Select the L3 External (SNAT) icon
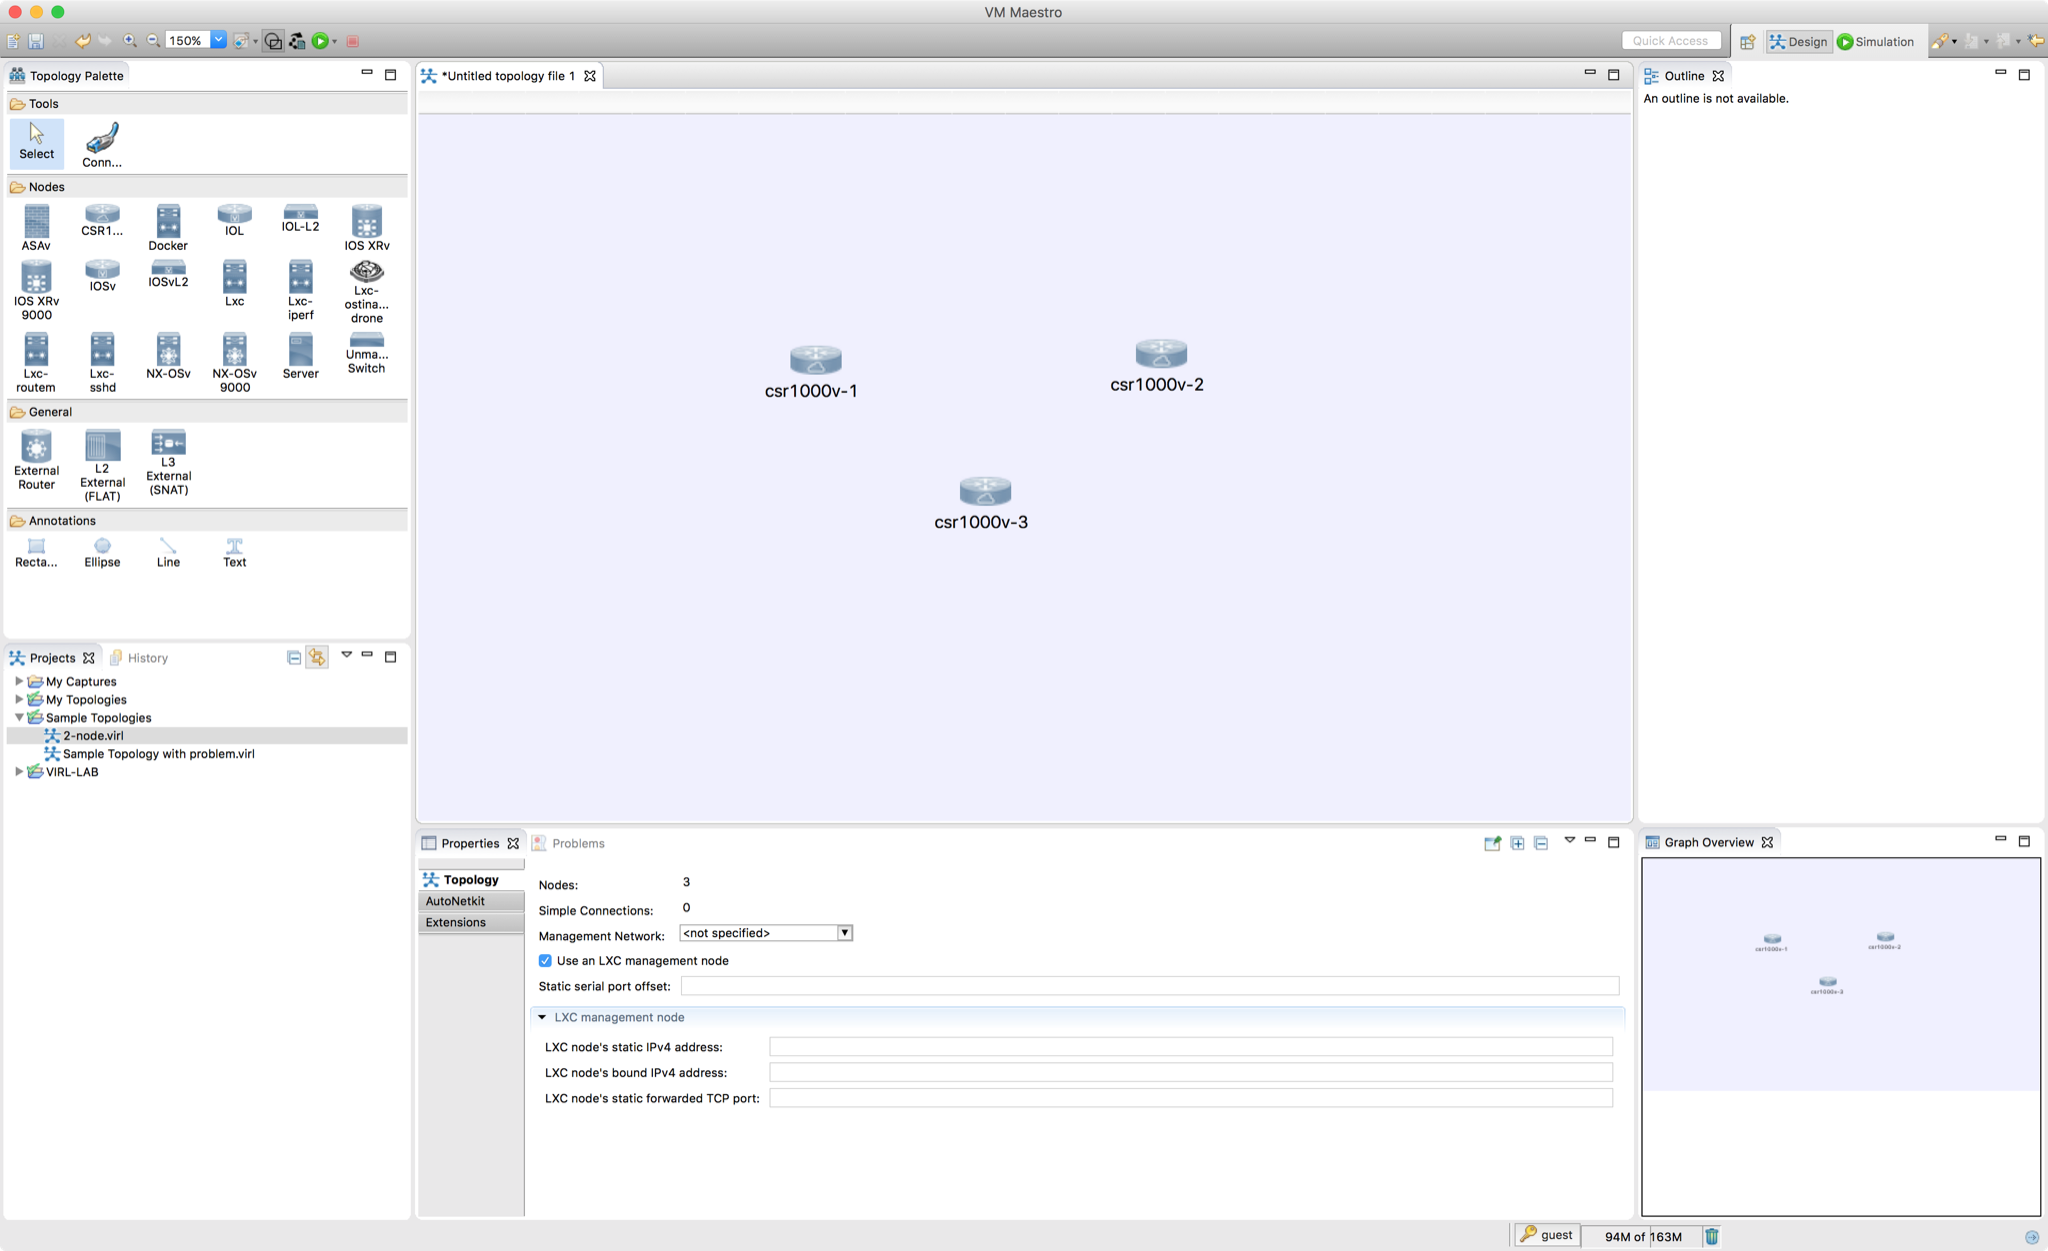This screenshot has height=1251, width=2048. click(168, 463)
